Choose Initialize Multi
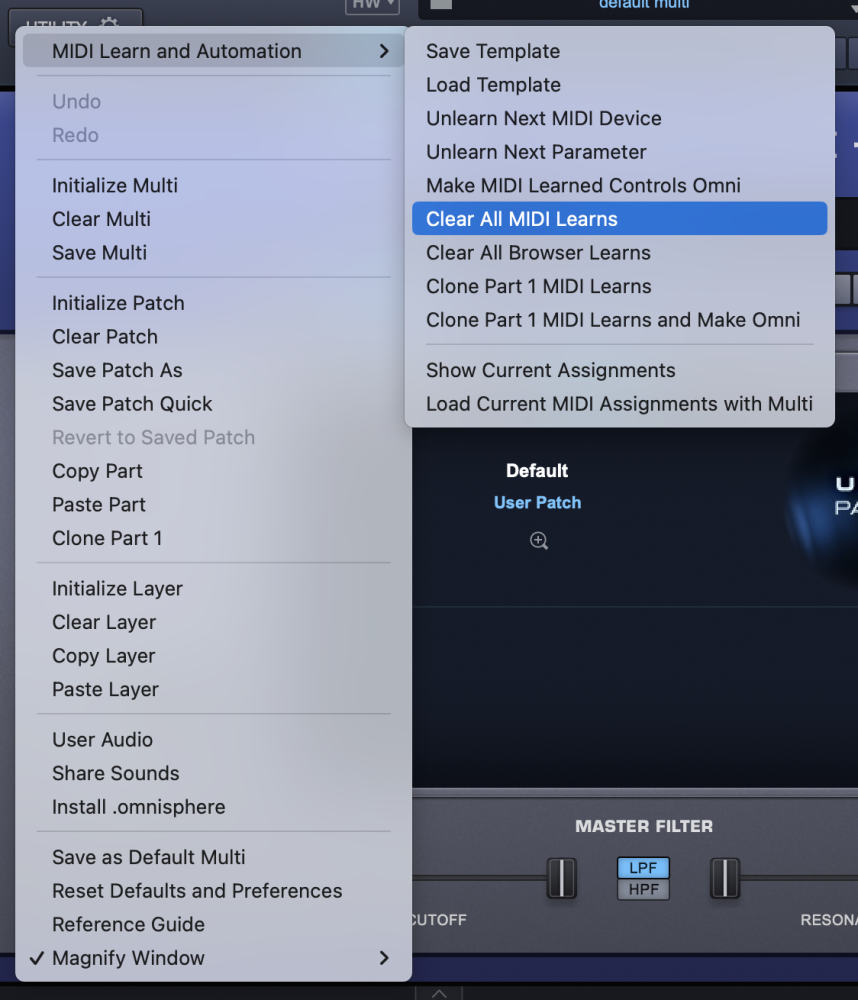 pos(214,186)
